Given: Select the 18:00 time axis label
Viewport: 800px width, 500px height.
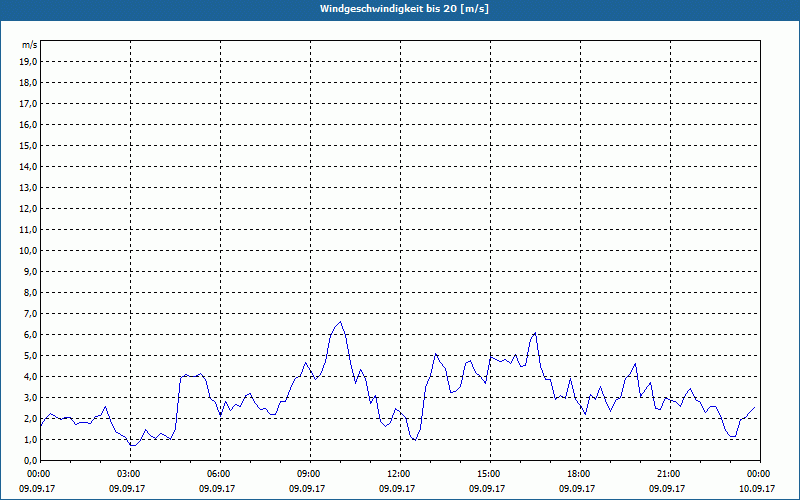Looking at the screenshot, I should tap(579, 474).
